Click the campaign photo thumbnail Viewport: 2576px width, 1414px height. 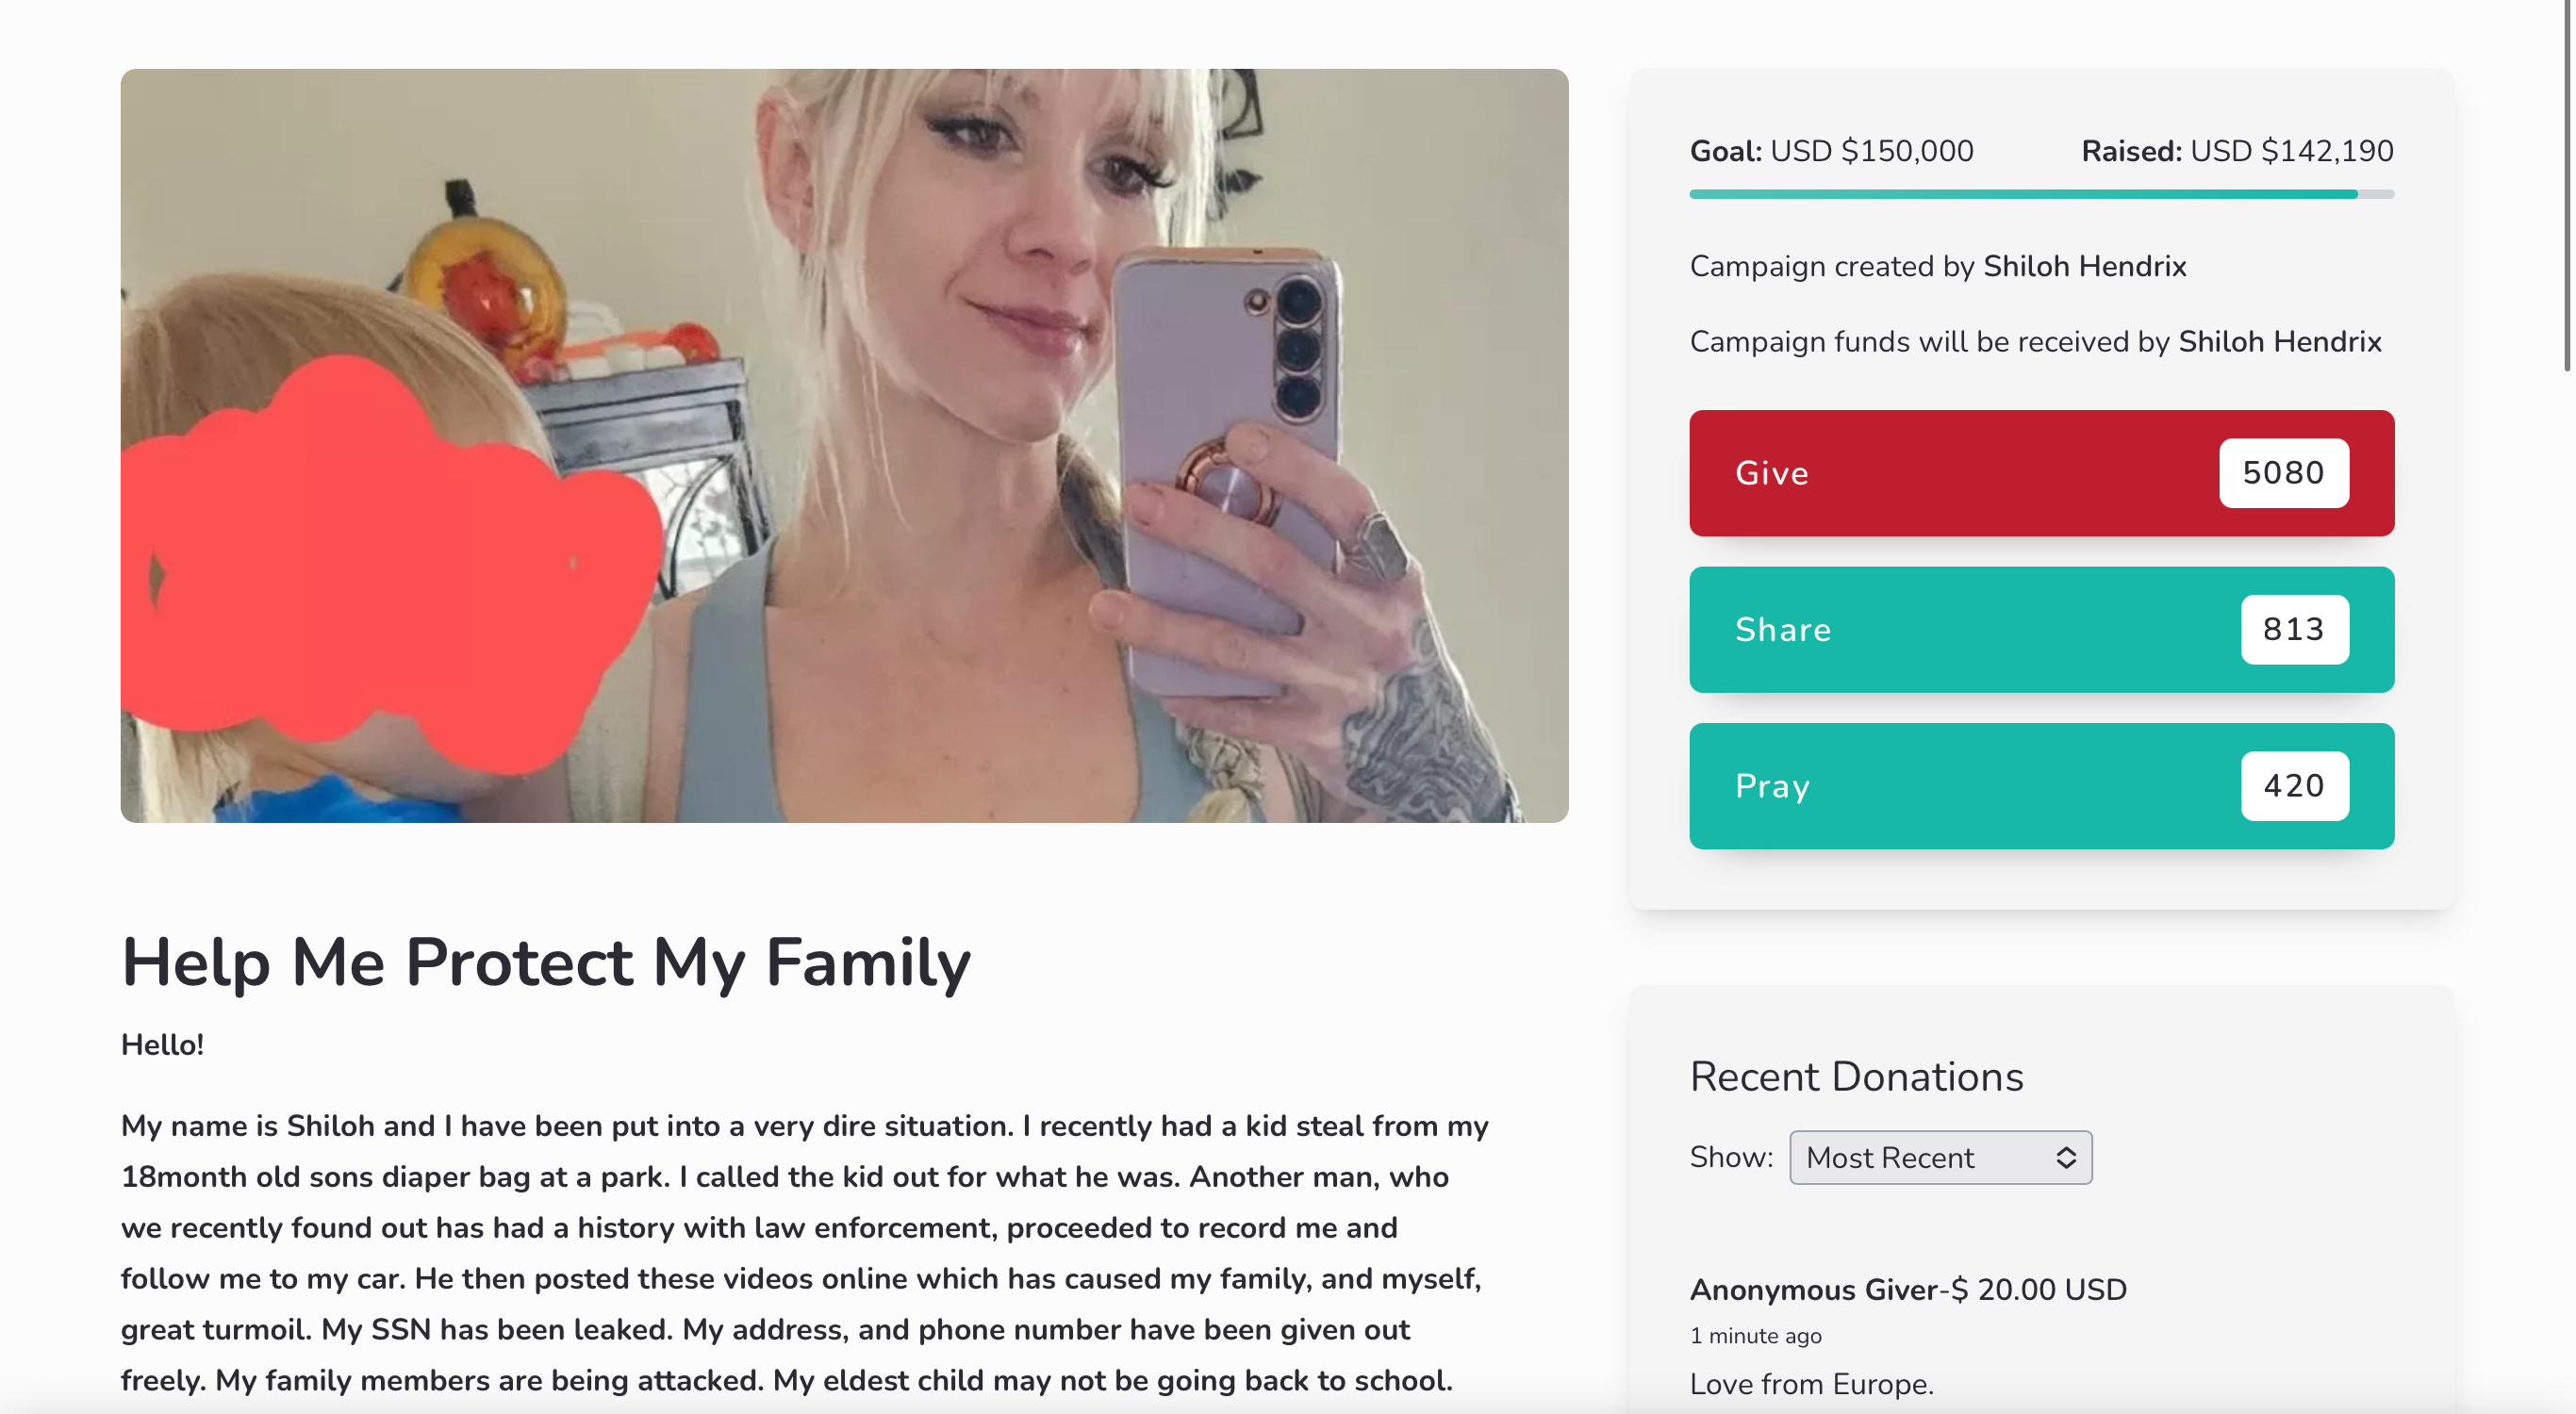pos(844,446)
